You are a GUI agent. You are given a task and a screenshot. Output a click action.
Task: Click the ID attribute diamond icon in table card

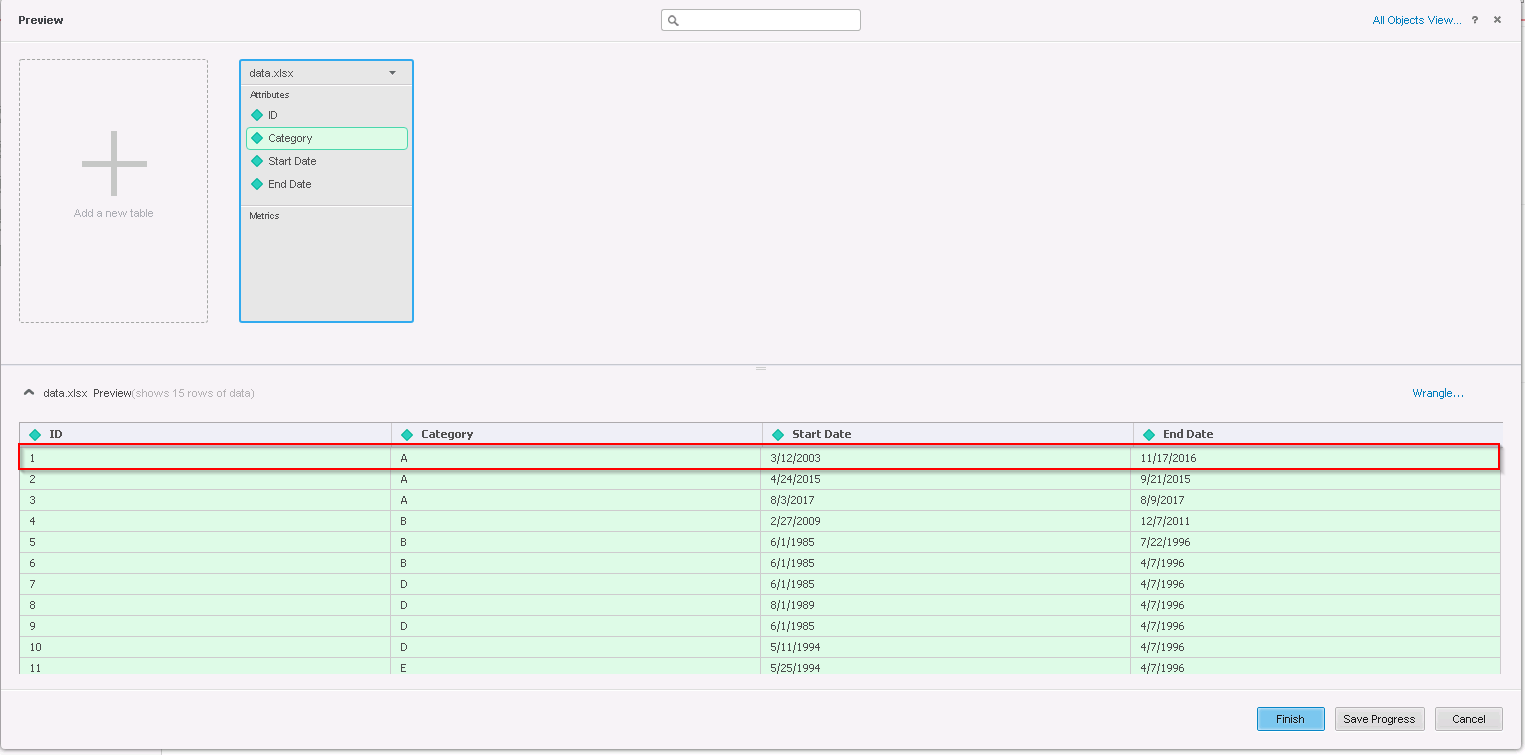(x=257, y=115)
